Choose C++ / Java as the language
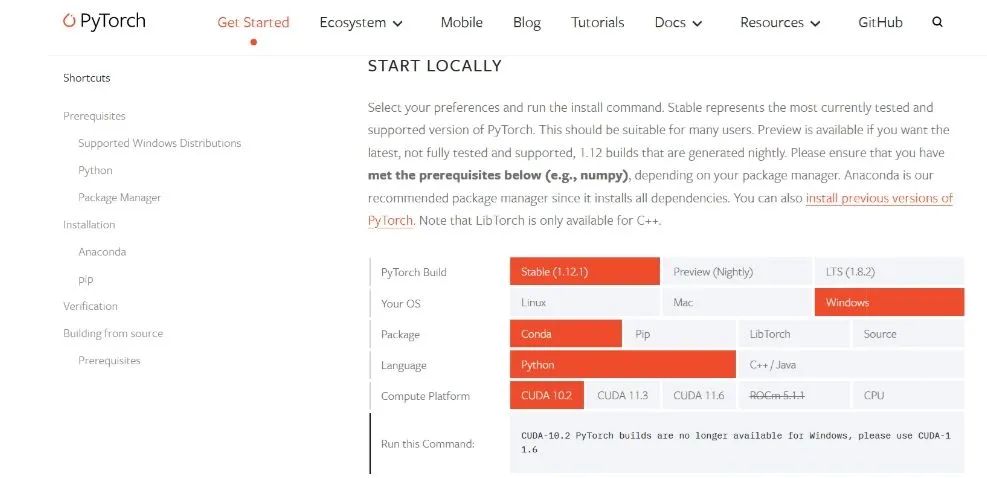Image resolution: width=987 pixels, height=478 pixels. (850, 365)
